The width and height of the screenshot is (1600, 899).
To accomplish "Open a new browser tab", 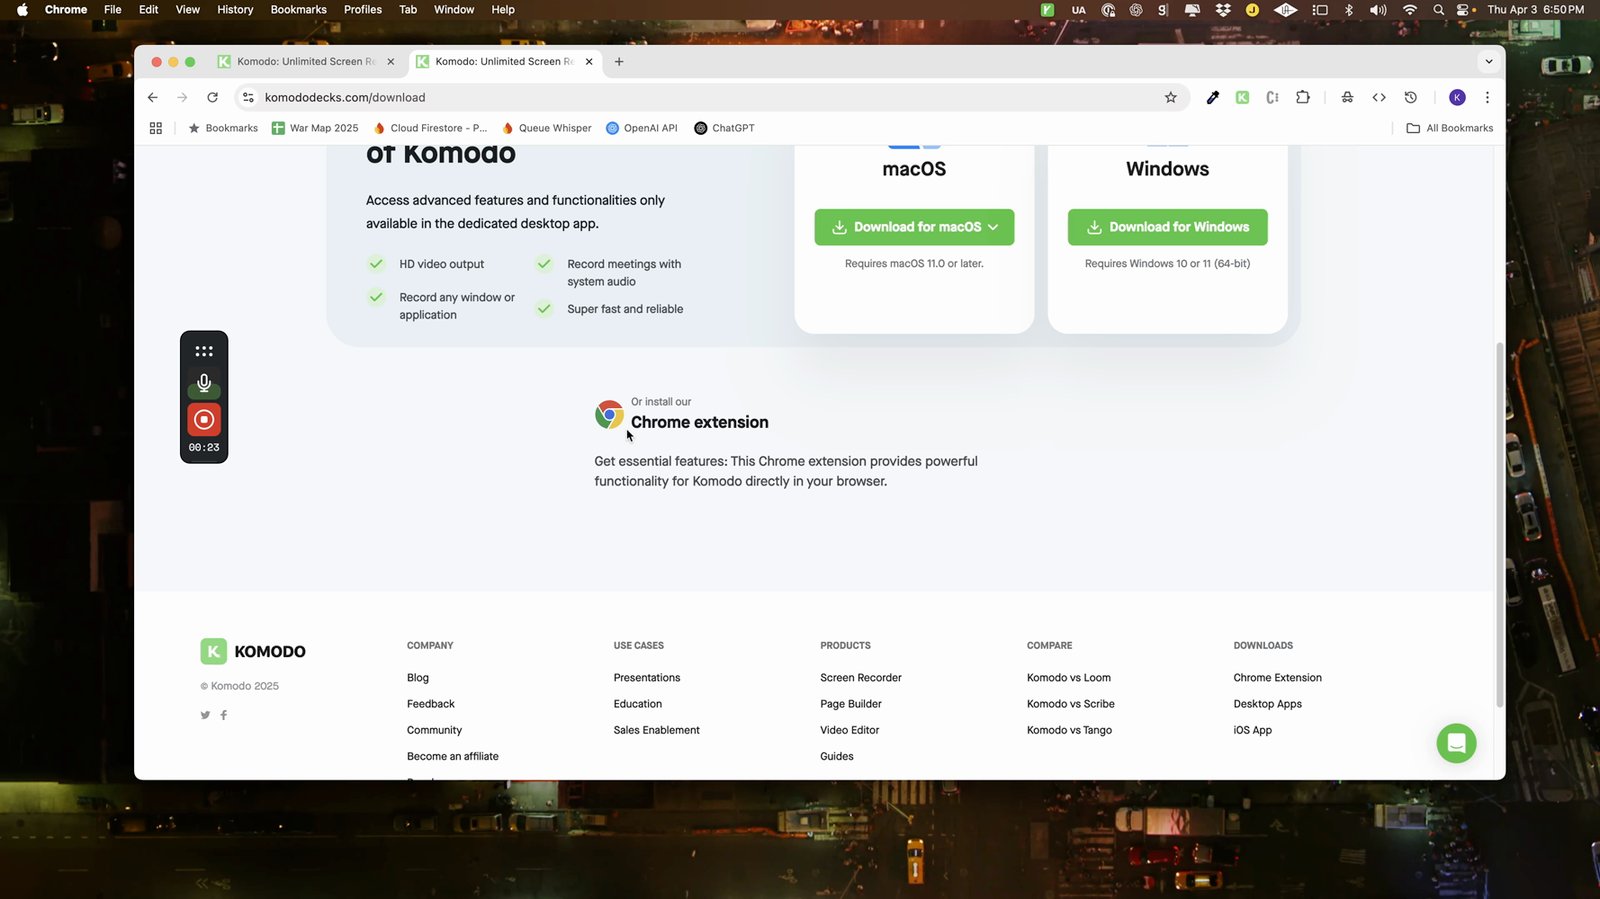I will point(619,61).
